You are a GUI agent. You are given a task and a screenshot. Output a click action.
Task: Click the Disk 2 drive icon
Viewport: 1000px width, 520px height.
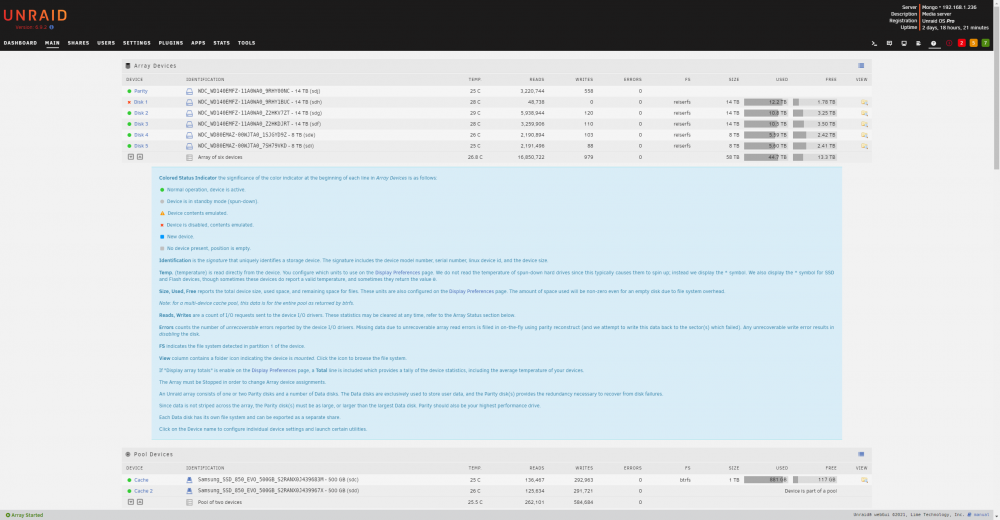189,113
